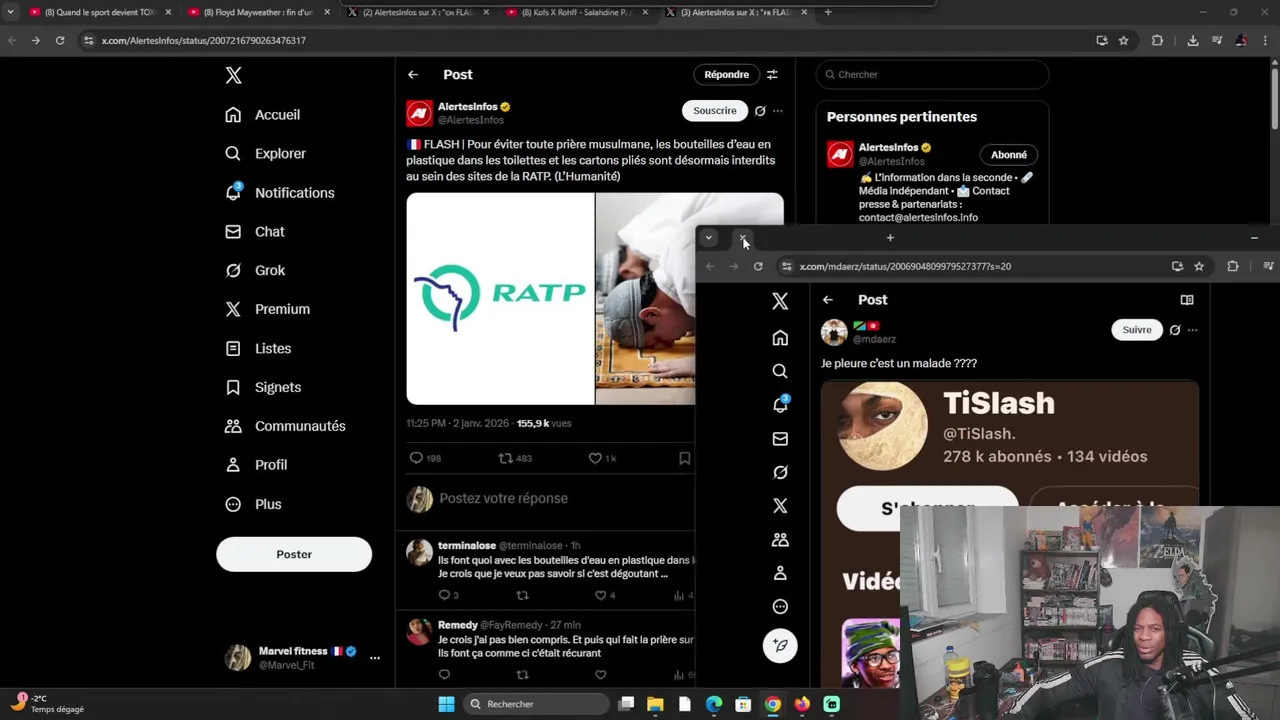This screenshot has width=1280, height=720.
Task: Open Accueil in the main sidebar
Action: tap(263, 115)
